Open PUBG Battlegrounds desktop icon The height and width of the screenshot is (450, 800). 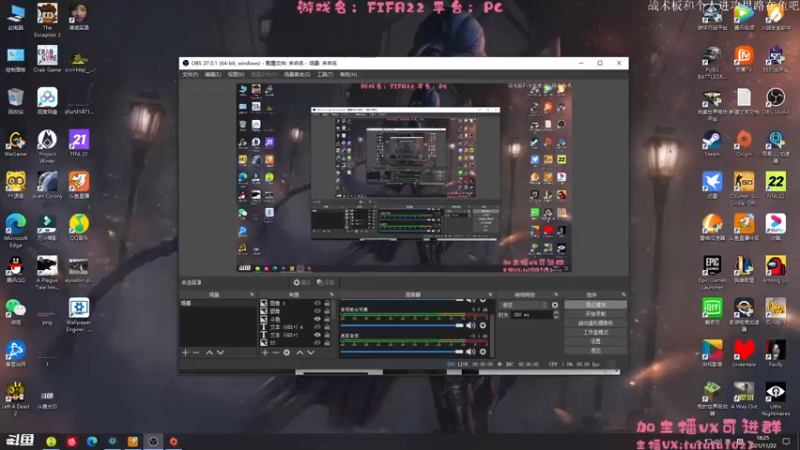click(712, 63)
